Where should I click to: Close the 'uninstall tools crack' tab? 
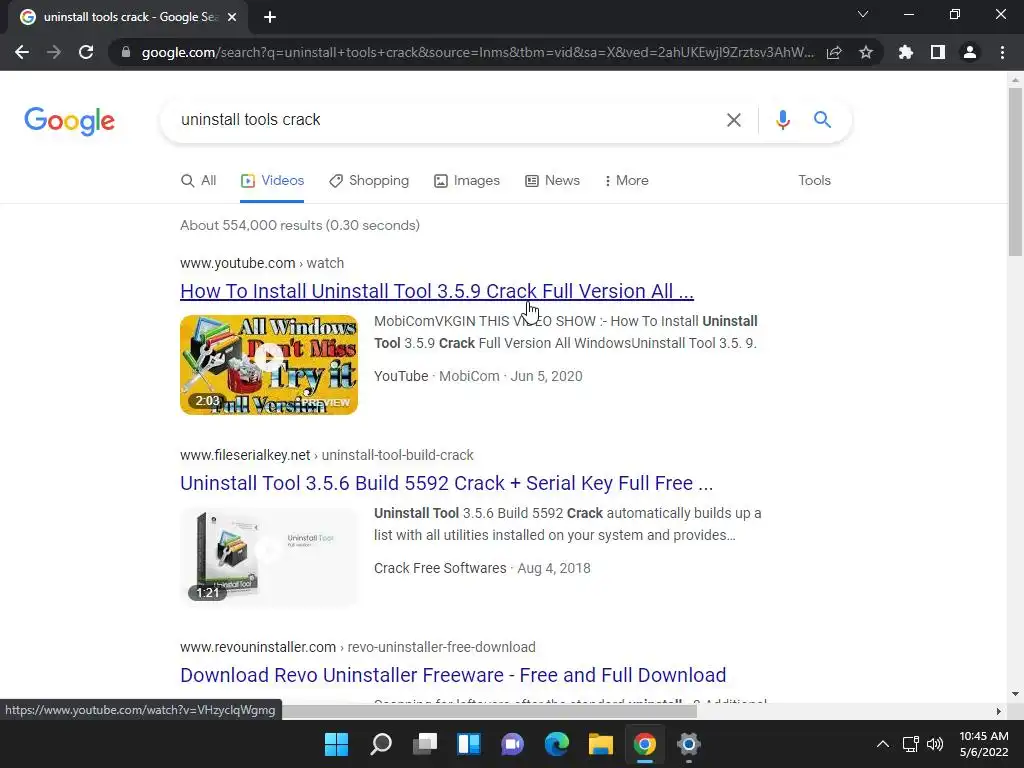click(x=232, y=18)
